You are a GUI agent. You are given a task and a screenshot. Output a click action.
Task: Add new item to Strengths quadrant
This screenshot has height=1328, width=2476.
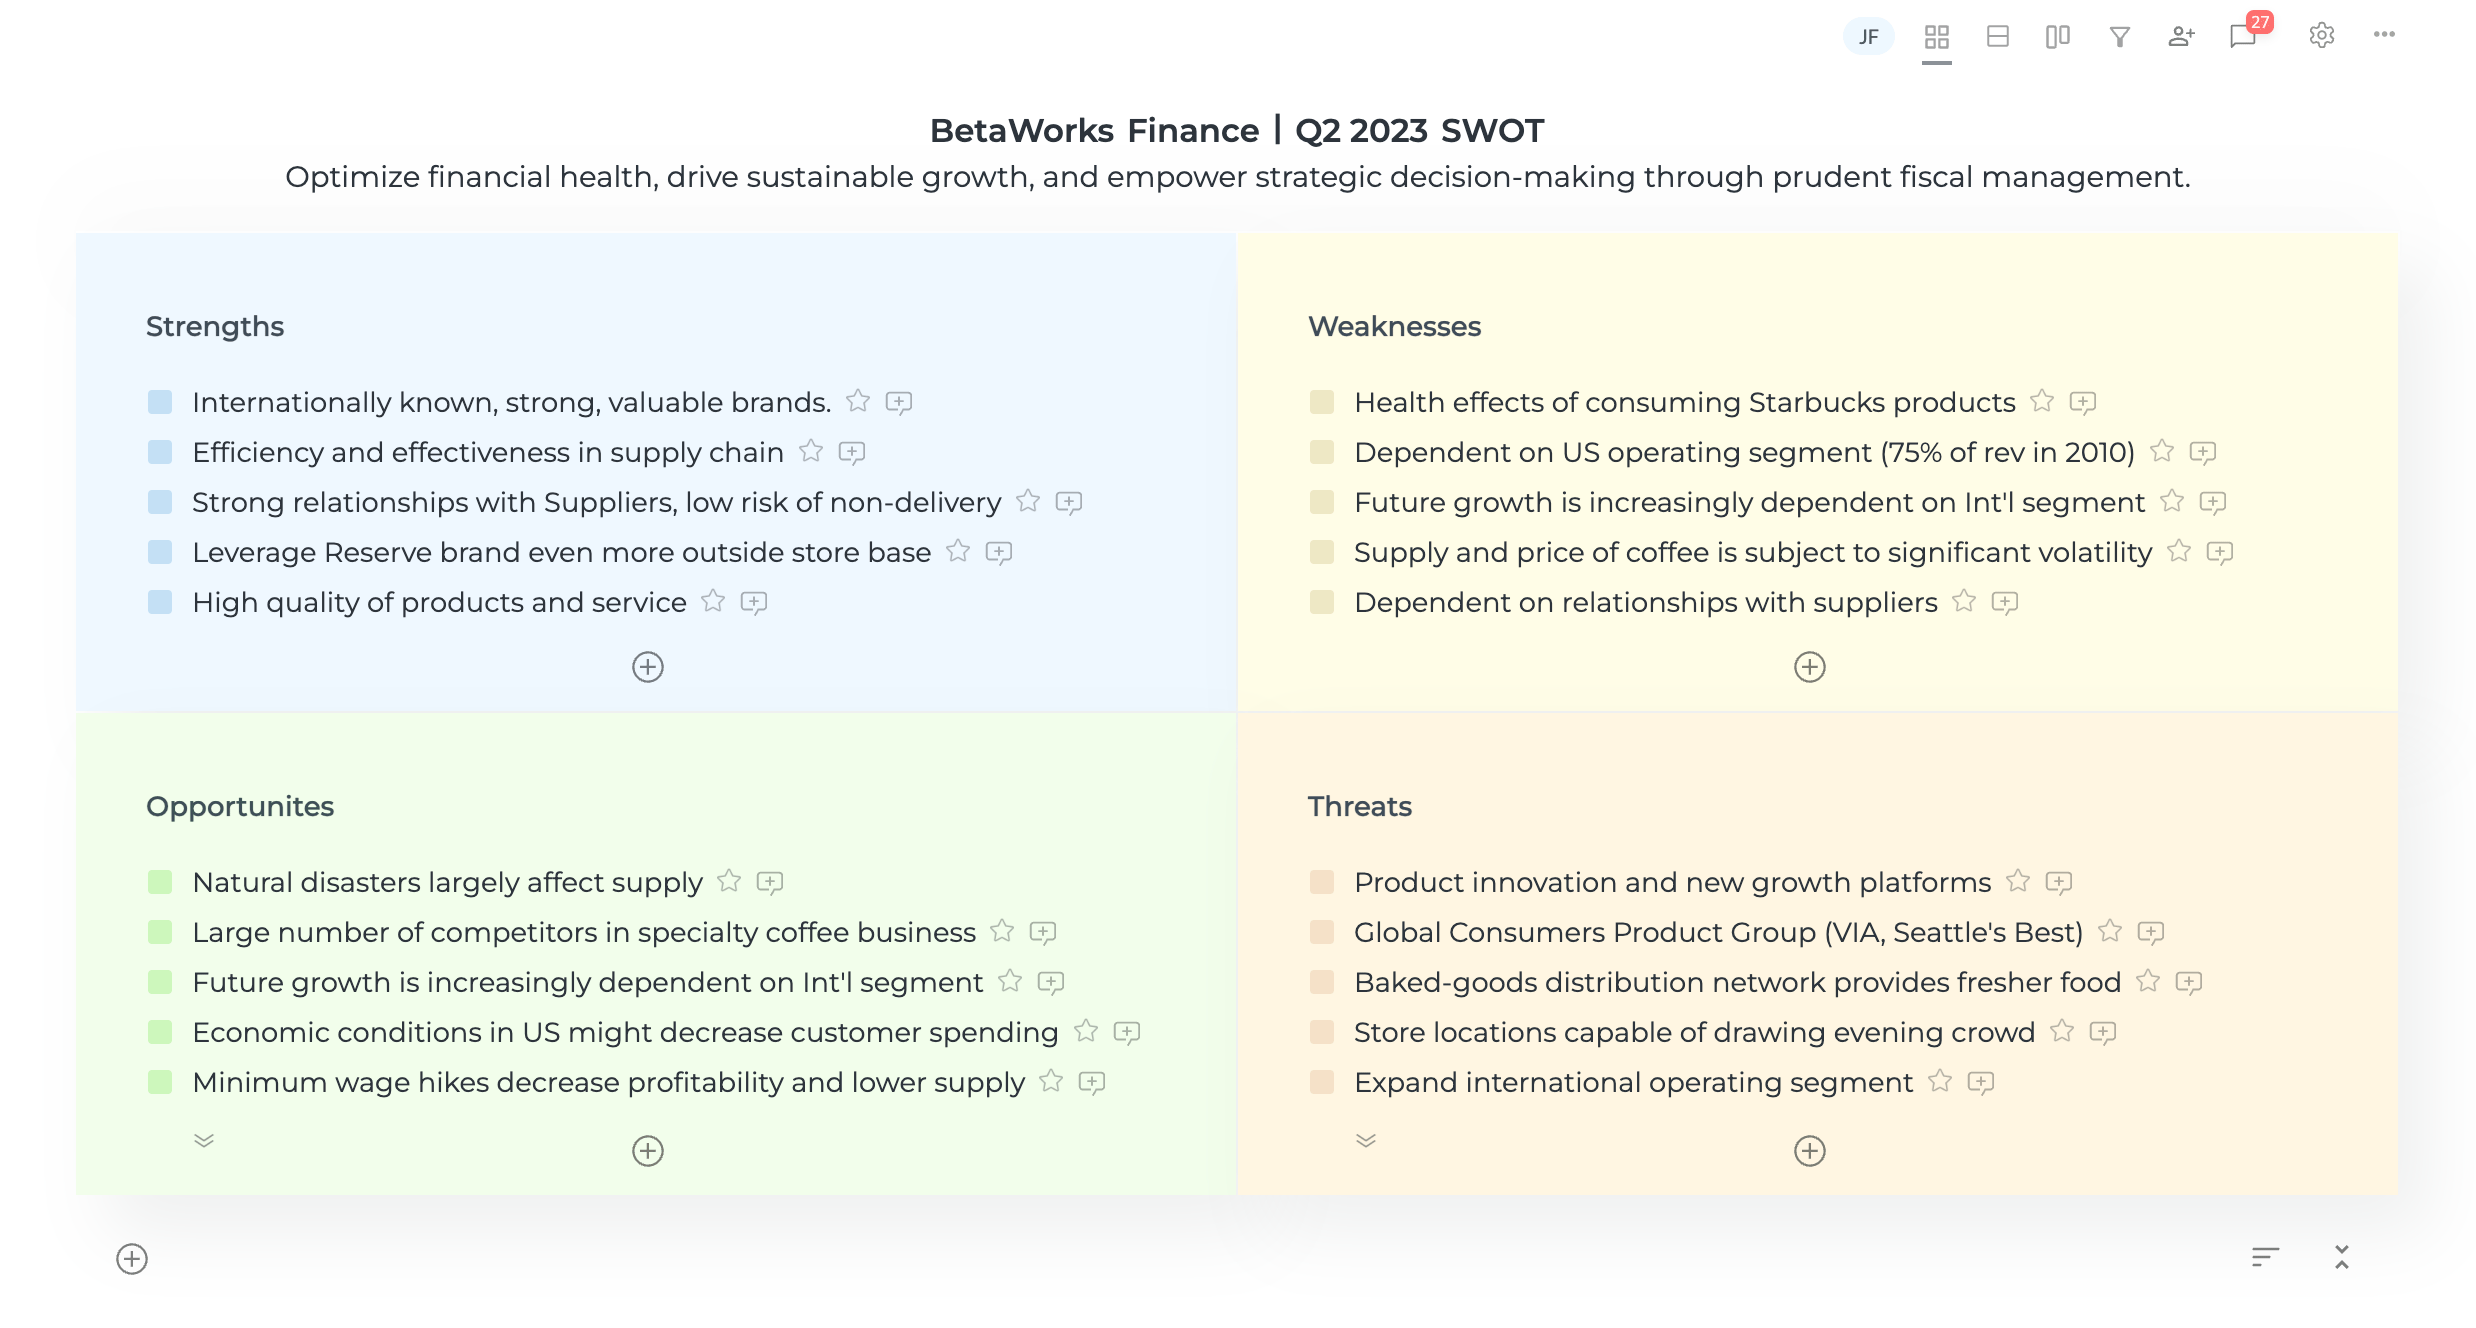tap(648, 667)
